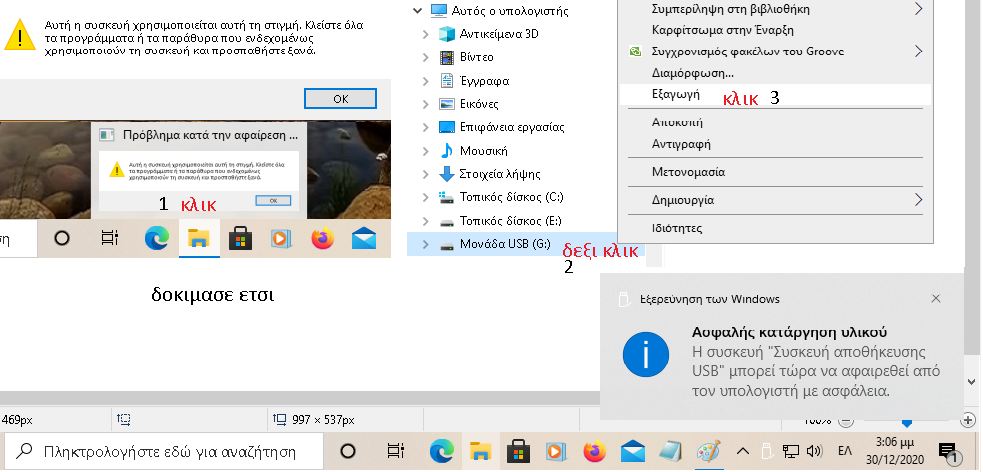Collapse the Αυτός ο υπολογιστής tree node
This screenshot has width=983, height=472.
pos(418,11)
